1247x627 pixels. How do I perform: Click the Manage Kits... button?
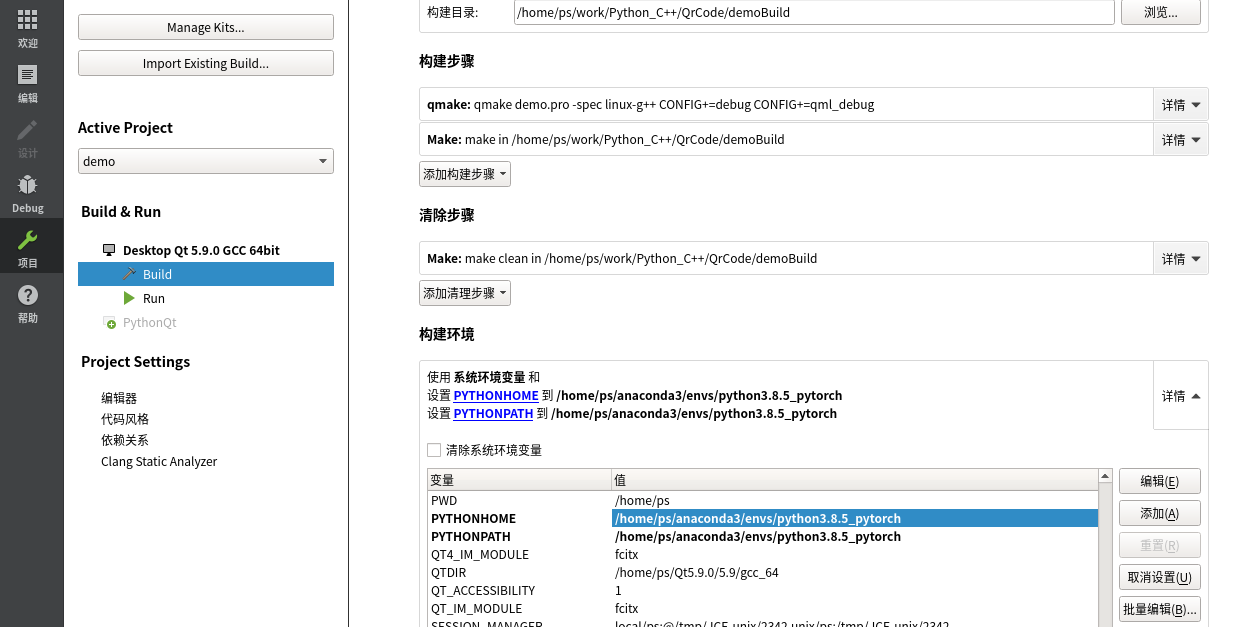[205, 27]
